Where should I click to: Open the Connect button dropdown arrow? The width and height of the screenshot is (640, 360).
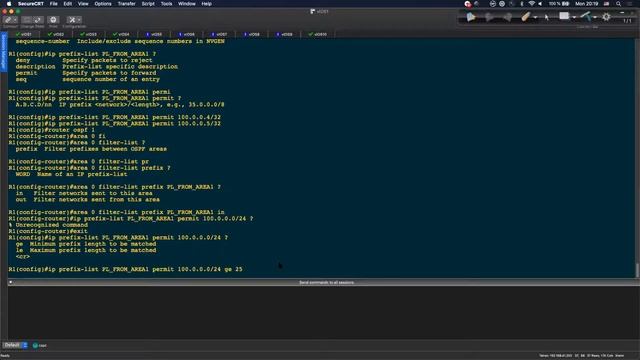click(15, 20)
